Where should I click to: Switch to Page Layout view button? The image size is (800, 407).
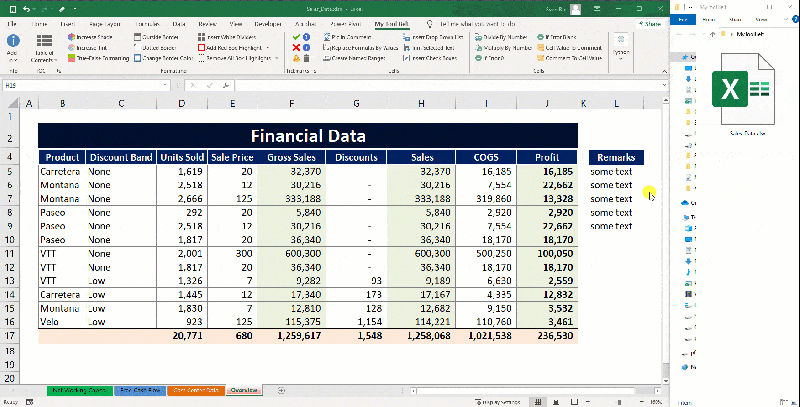pyautogui.click(x=556, y=402)
